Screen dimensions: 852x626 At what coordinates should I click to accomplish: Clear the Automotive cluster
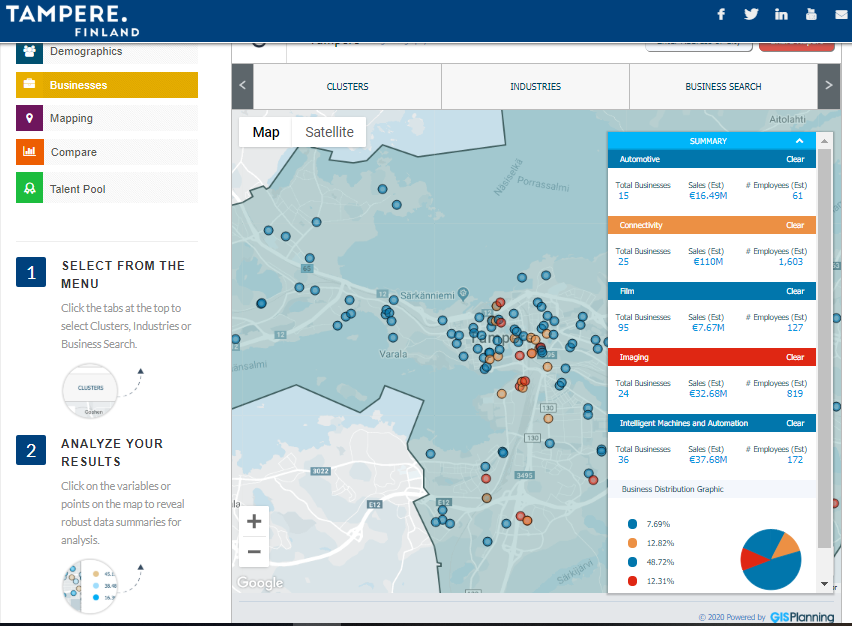[795, 159]
